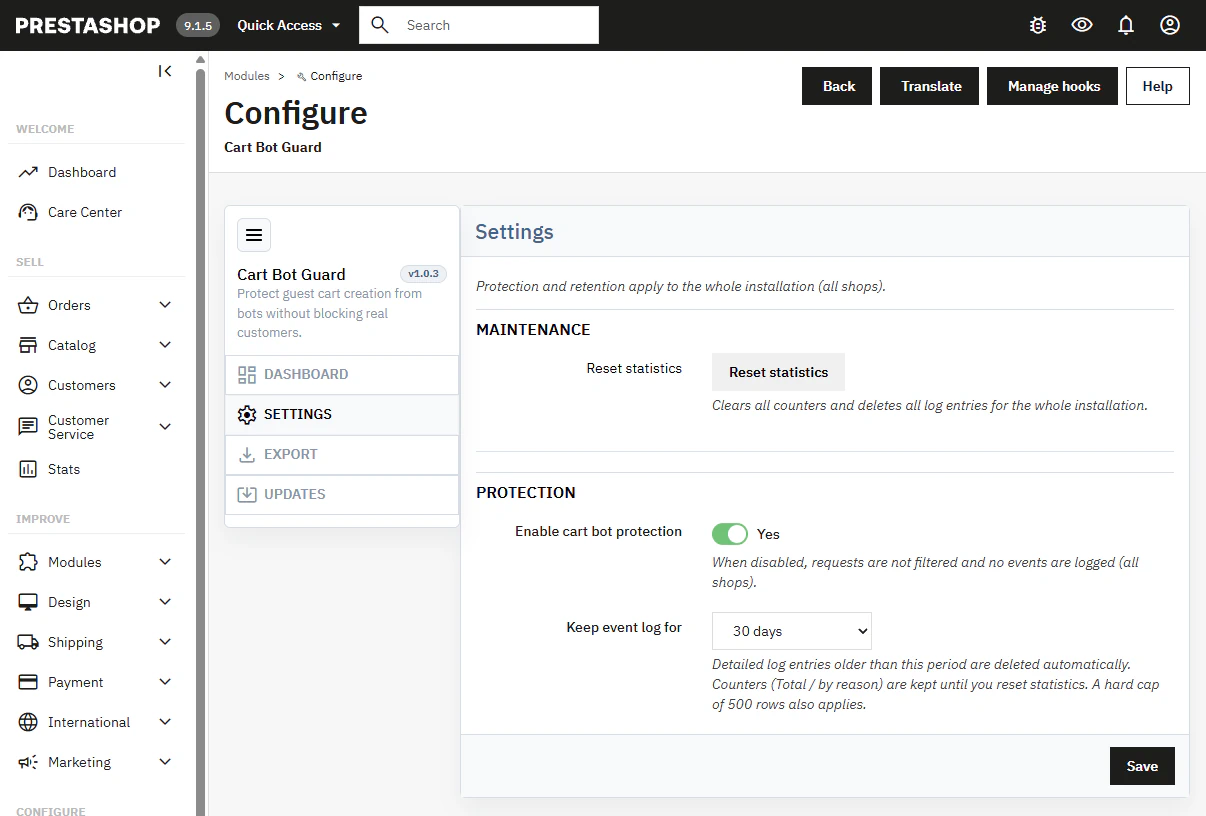Click the Manage hooks button
This screenshot has height=816, width=1206.
tap(1053, 86)
